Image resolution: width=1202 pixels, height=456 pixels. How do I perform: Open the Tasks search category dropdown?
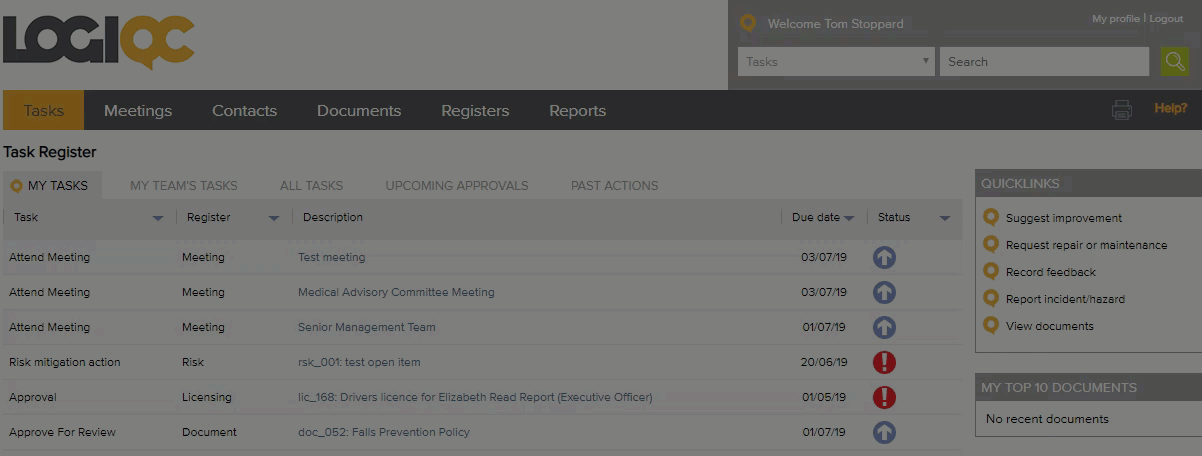835,62
